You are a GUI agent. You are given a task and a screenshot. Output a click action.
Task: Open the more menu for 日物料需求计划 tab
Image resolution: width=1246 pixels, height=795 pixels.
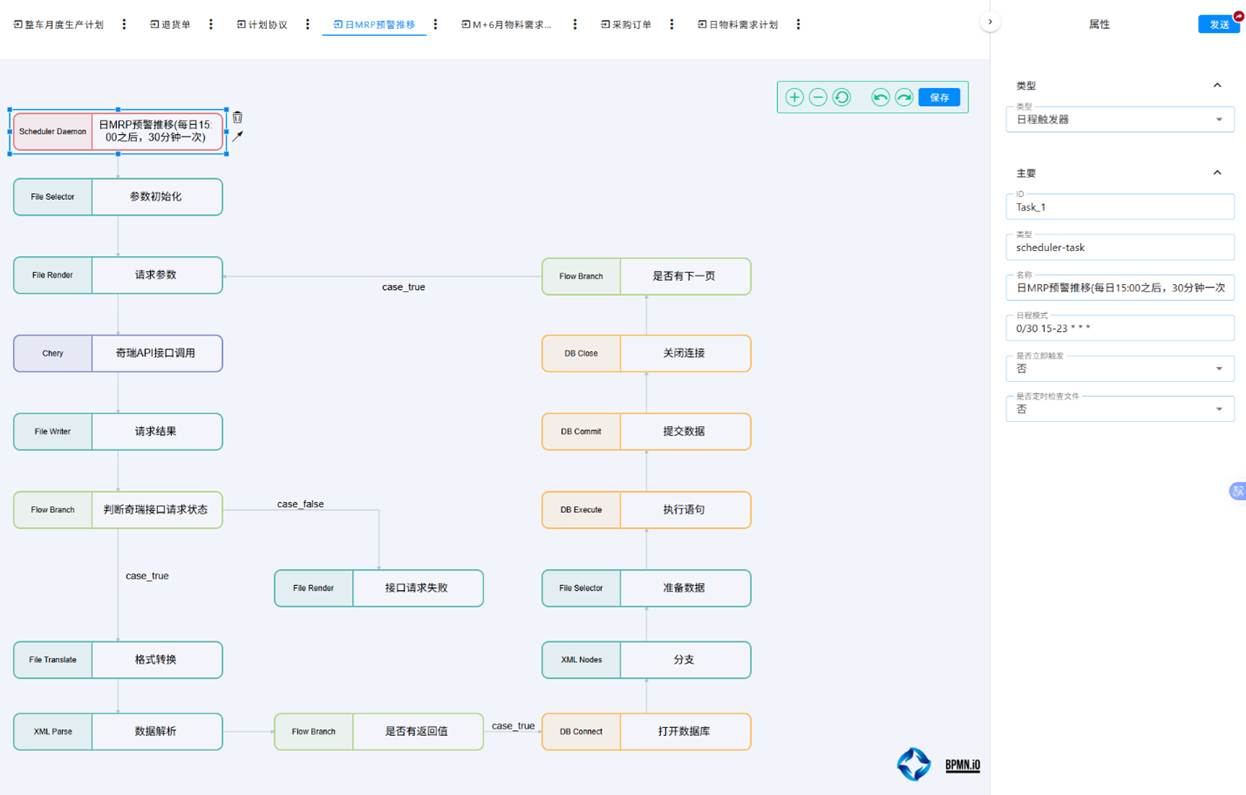click(798, 24)
